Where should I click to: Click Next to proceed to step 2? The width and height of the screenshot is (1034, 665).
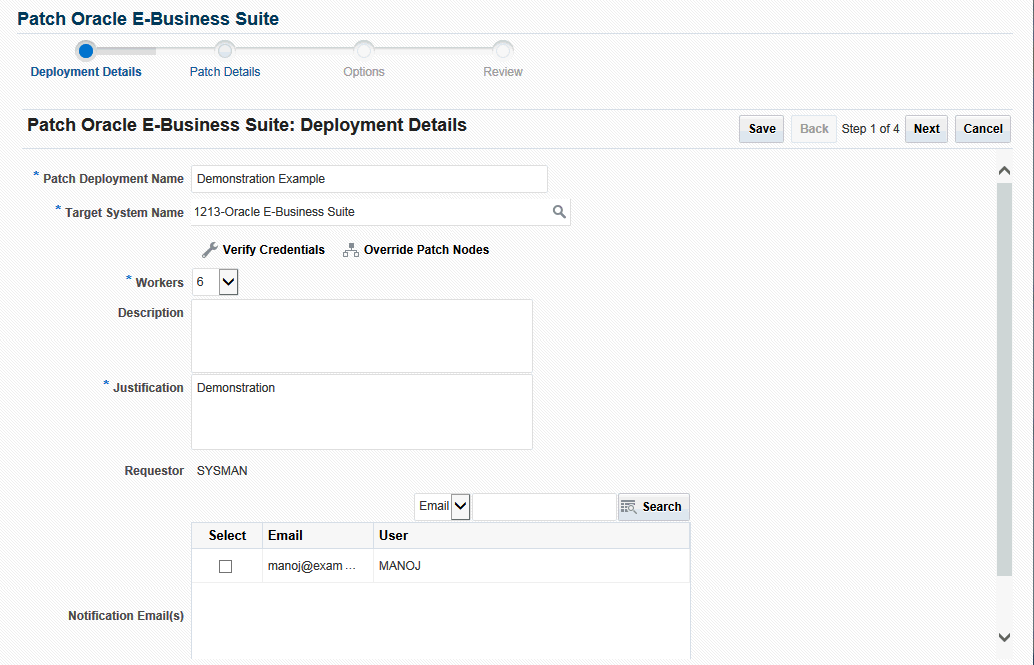927,129
